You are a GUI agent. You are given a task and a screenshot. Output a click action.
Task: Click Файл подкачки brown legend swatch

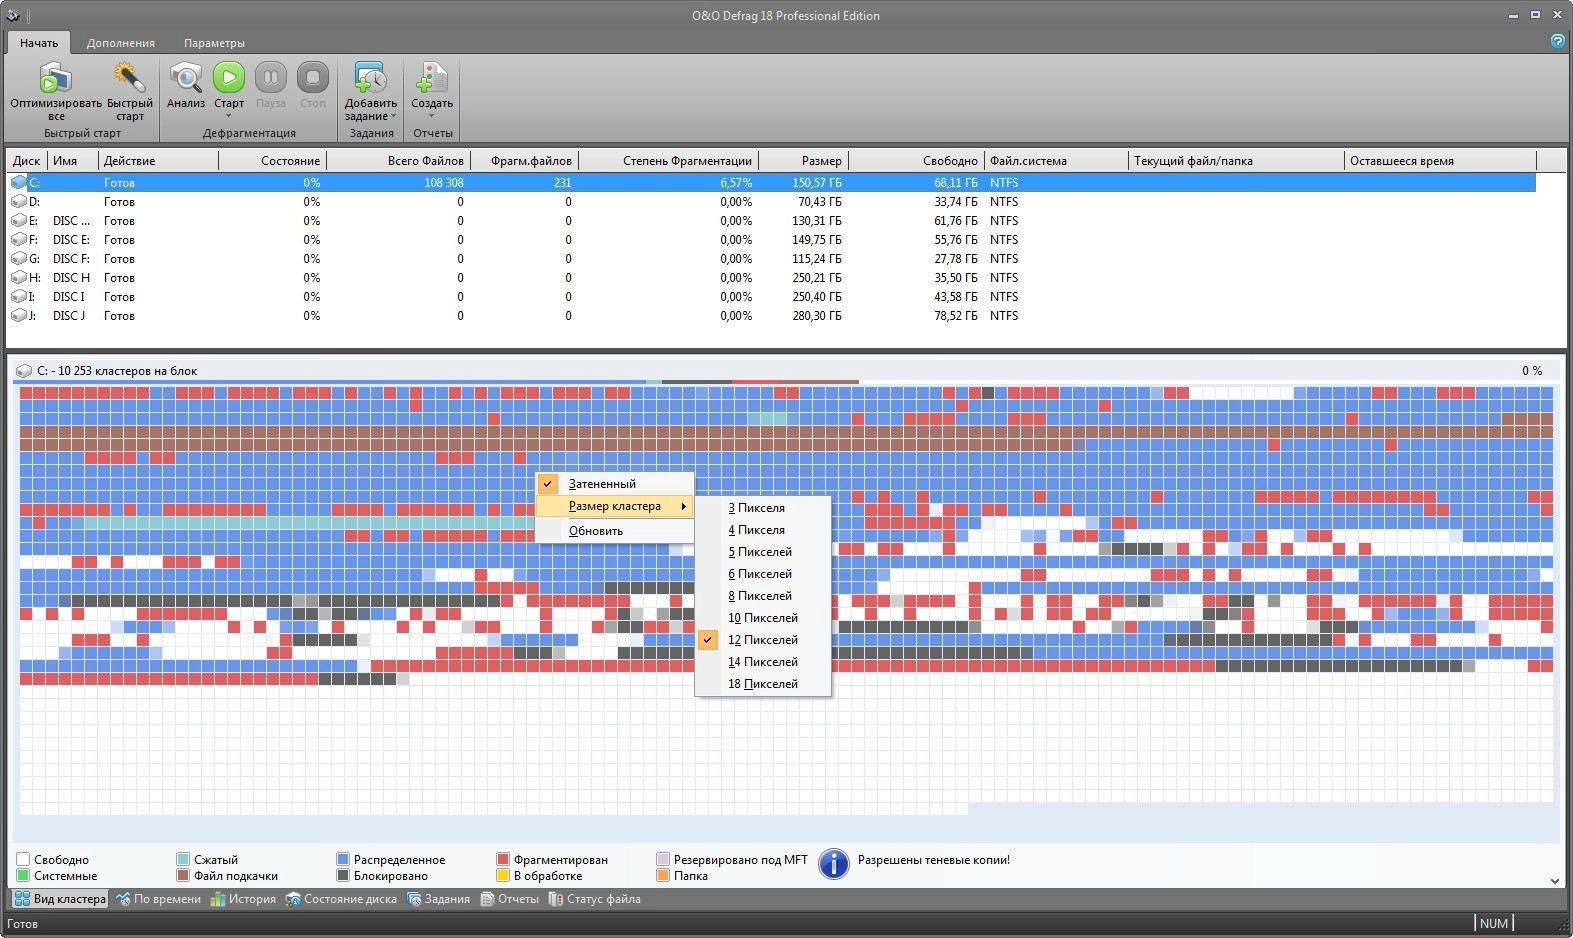pyautogui.click(x=183, y=876)
